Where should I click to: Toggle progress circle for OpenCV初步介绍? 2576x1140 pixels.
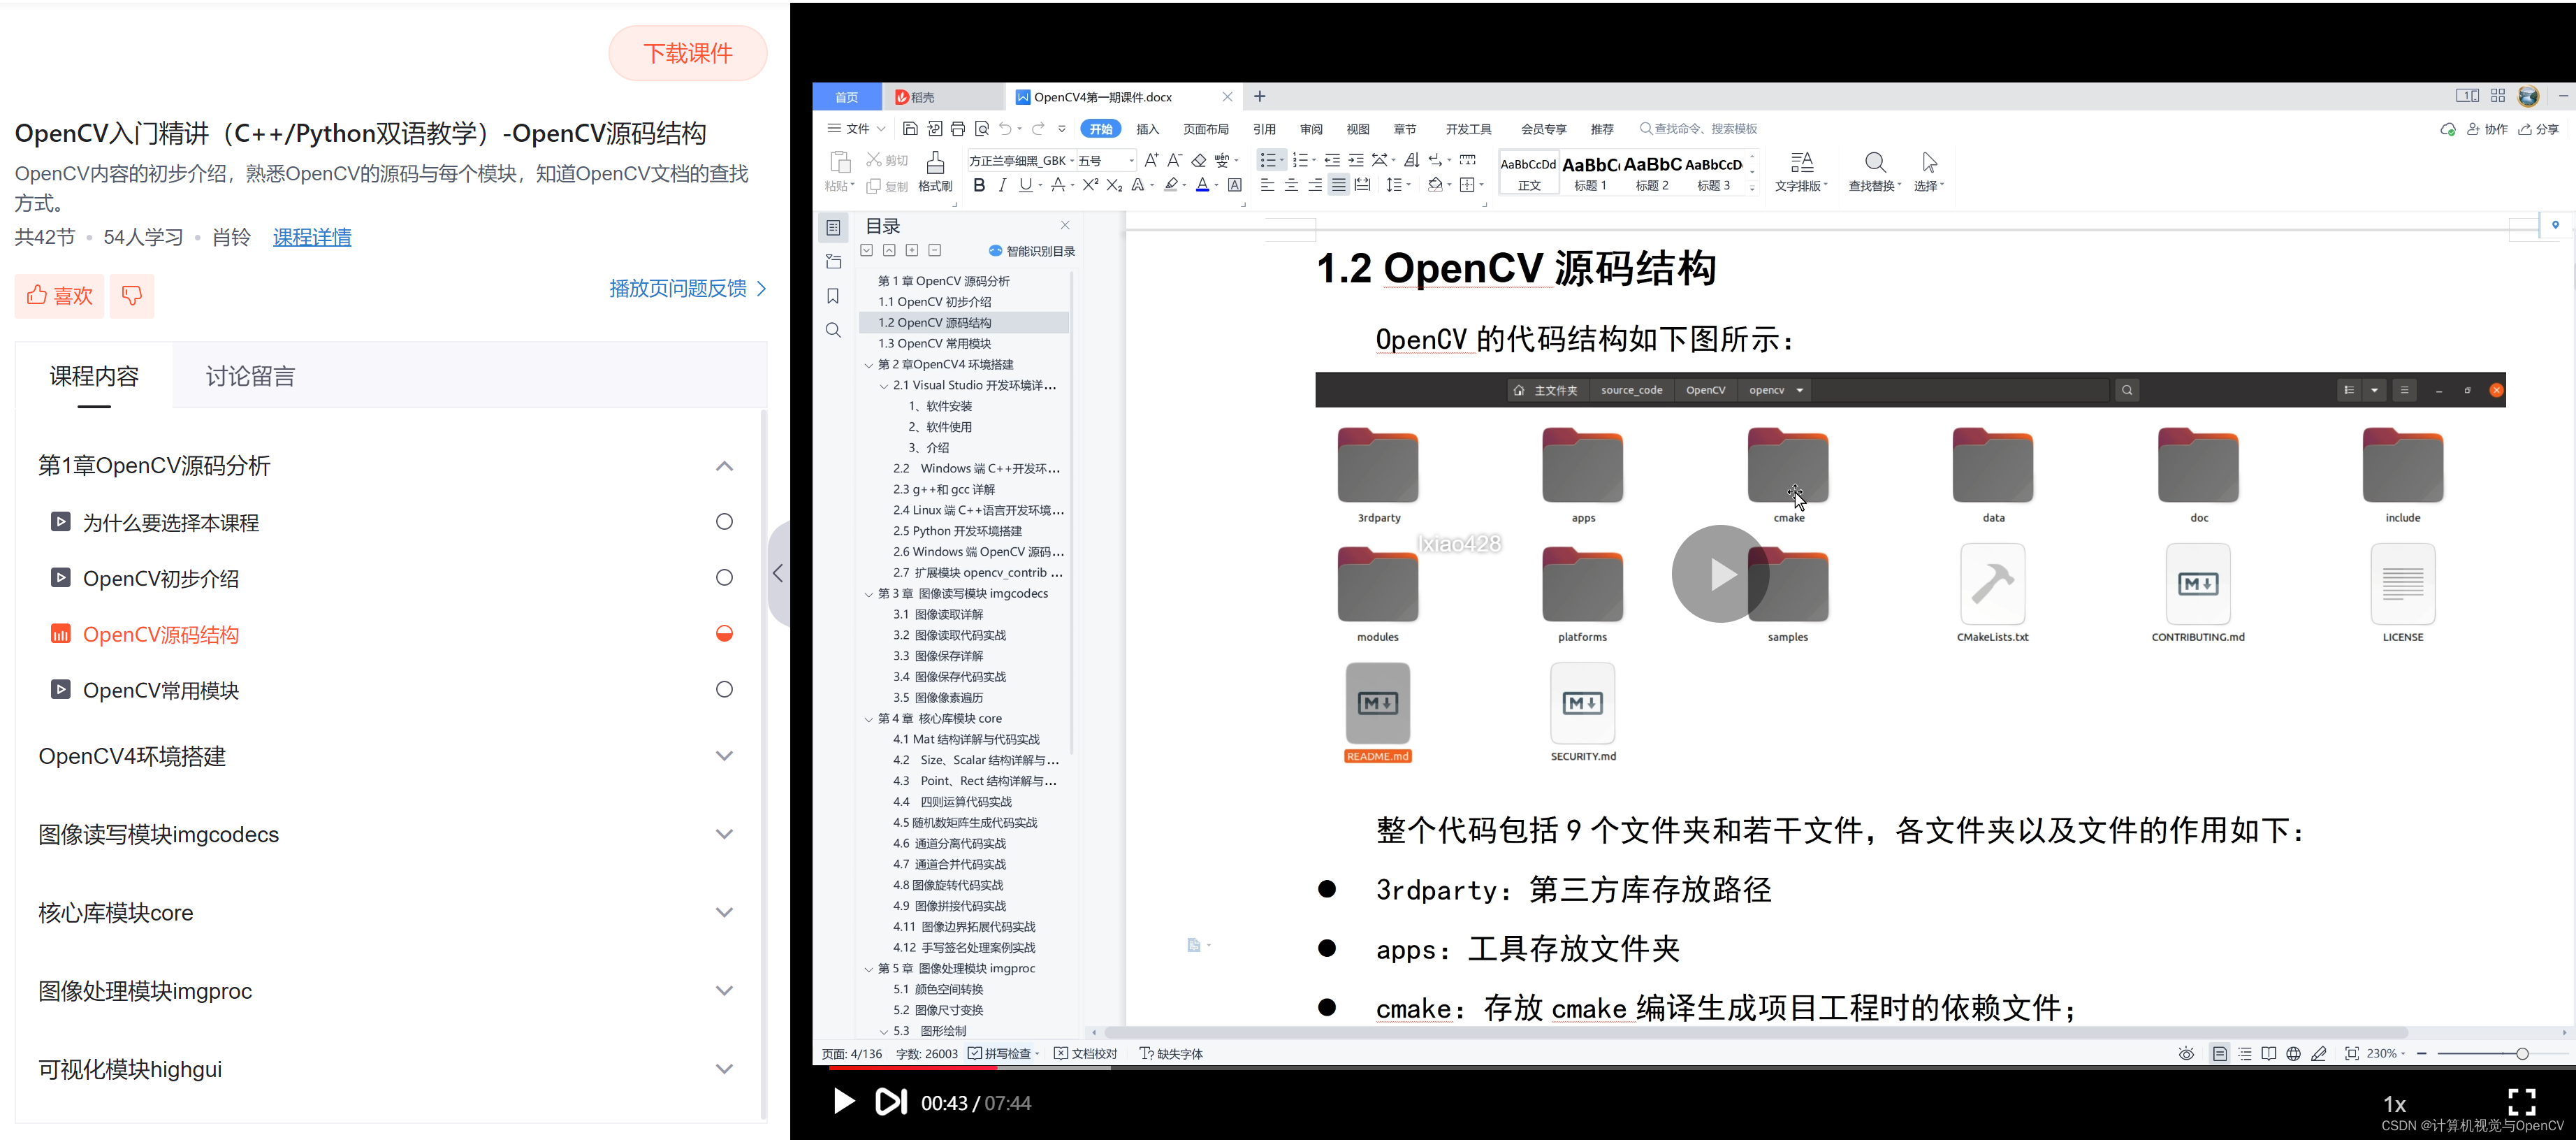click(x=724, y=578)
